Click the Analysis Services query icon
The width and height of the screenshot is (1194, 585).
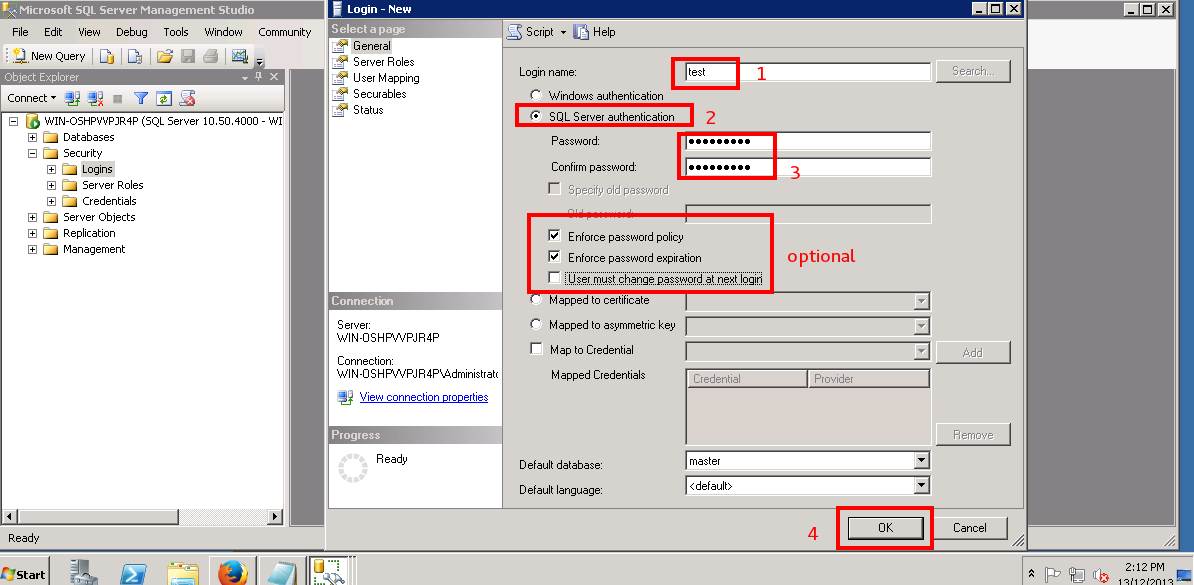click(x=135, y=56)
